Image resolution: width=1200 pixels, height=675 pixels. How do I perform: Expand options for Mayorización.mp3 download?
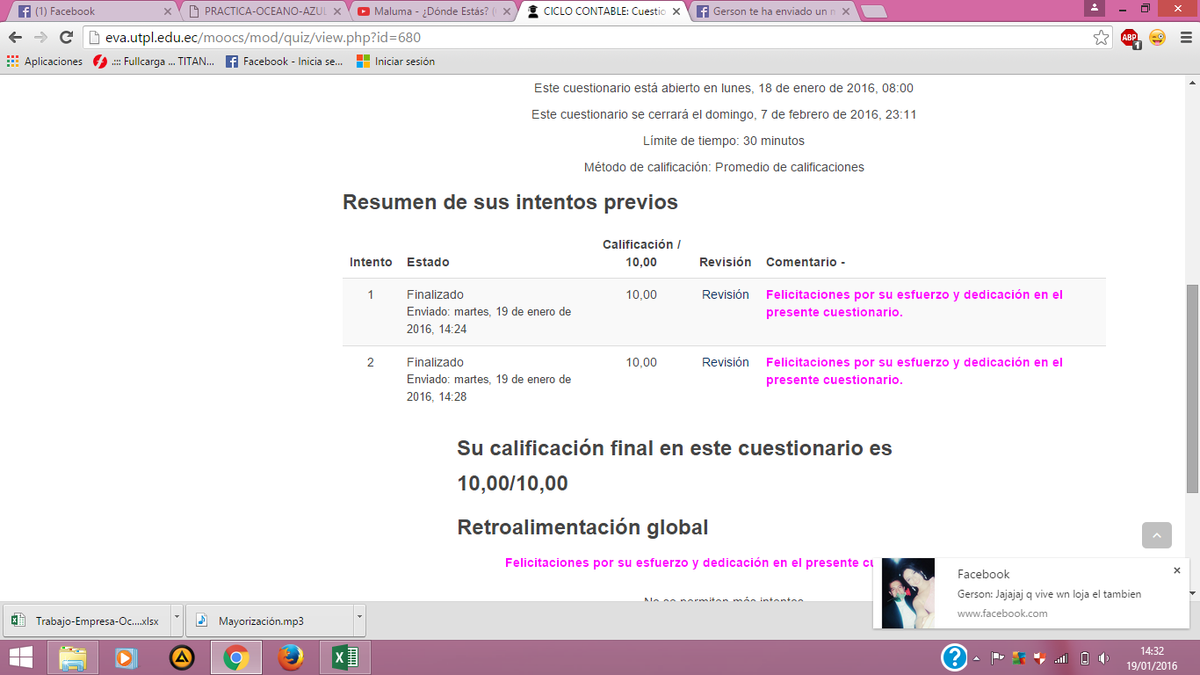[360, 620]
